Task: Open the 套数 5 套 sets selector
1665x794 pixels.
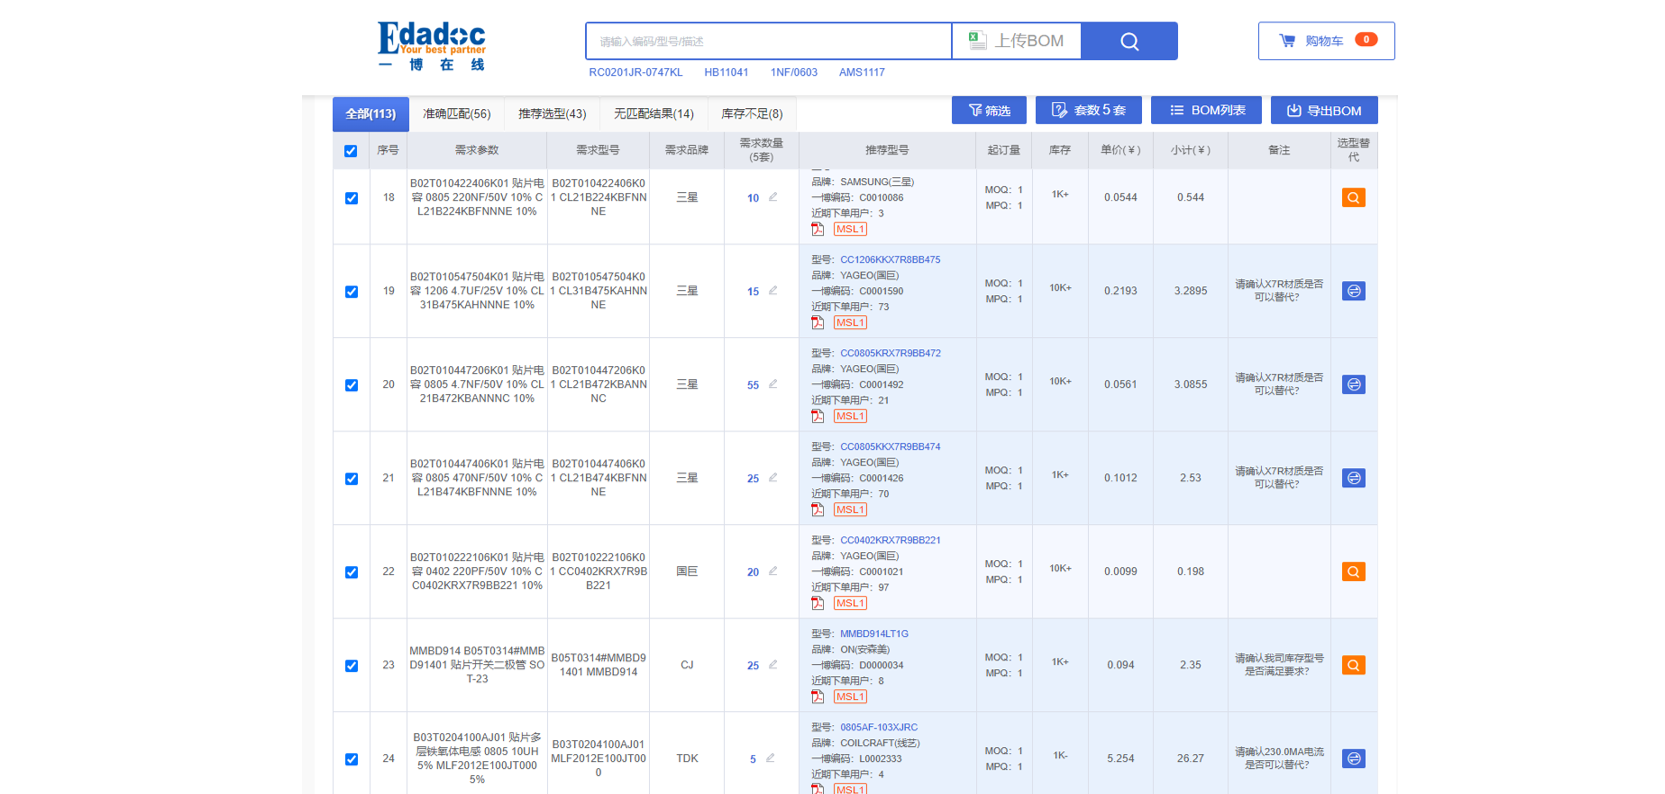Action: click(1088, 110)
